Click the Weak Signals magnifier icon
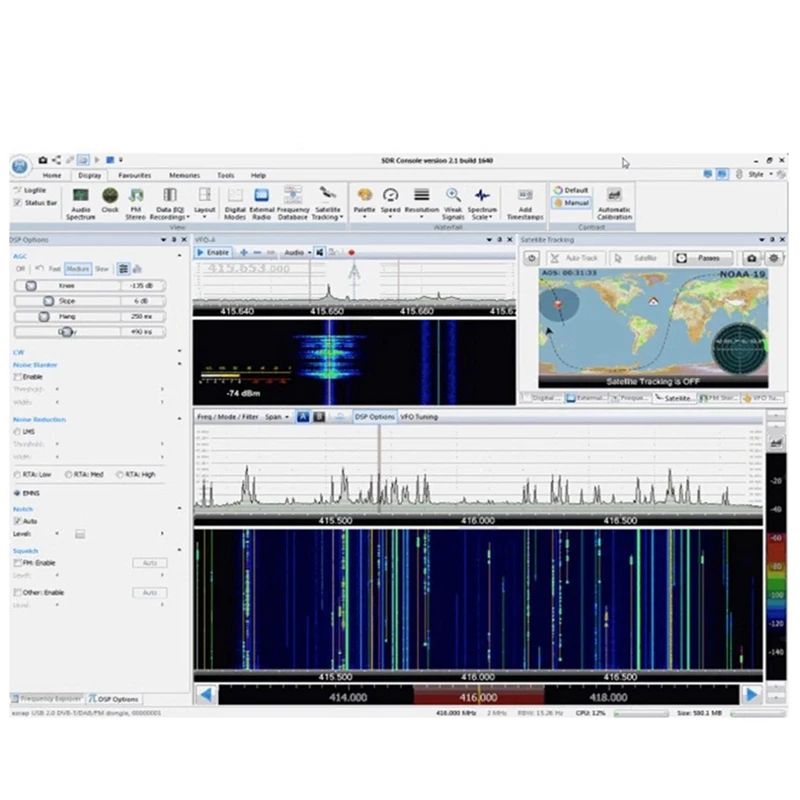The width and height of the screenshot is (800, 800). pos(453,199)
